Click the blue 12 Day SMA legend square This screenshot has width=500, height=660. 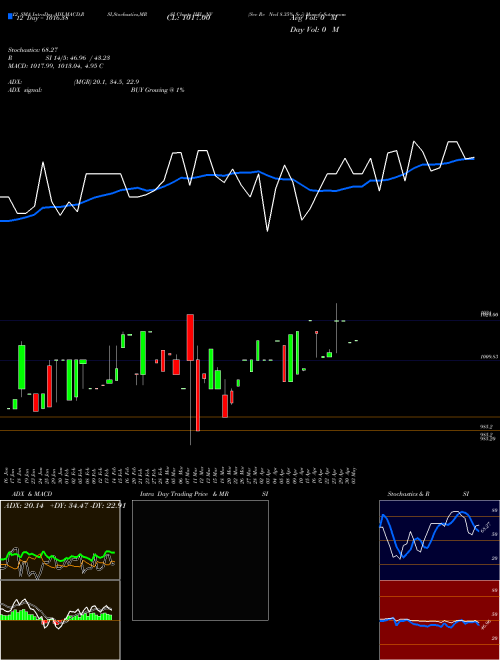(10, 16)
